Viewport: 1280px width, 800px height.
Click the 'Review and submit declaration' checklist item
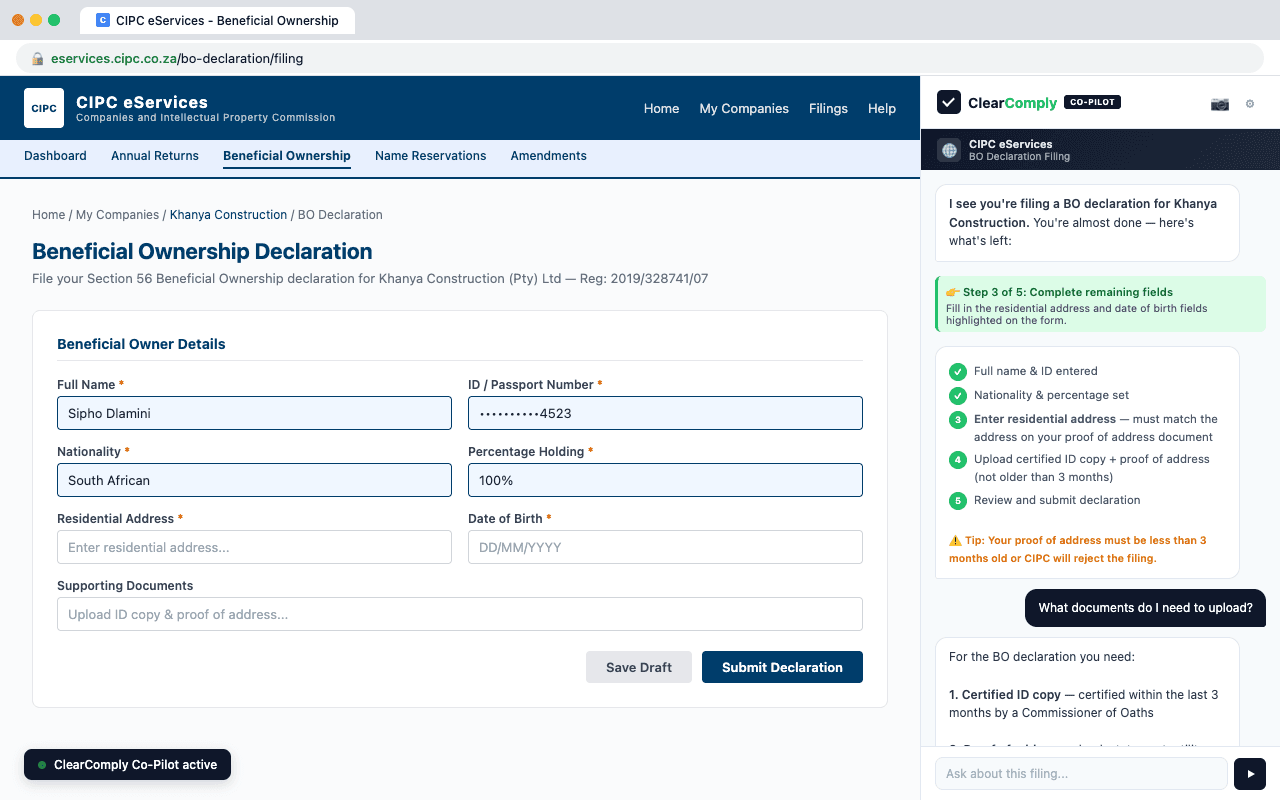tap(1057, 500)
